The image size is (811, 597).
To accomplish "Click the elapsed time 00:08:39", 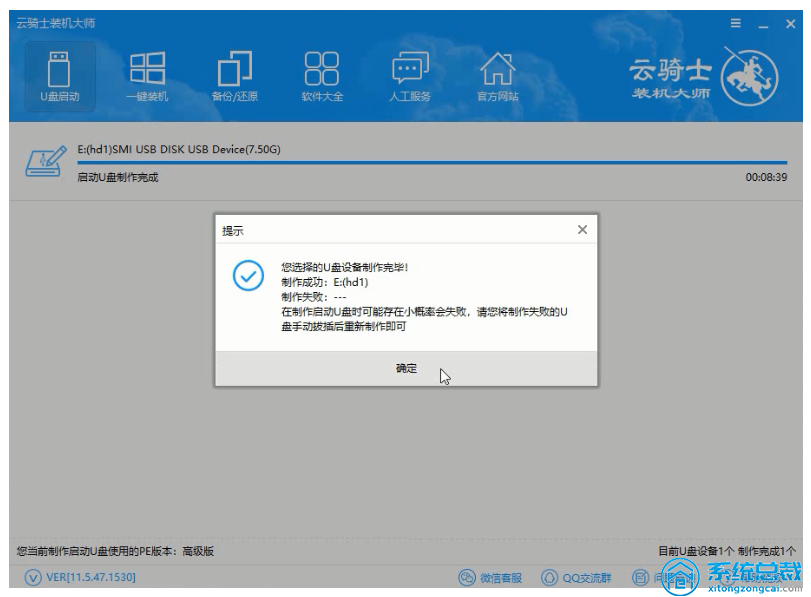I will click(x=766, y=177).
